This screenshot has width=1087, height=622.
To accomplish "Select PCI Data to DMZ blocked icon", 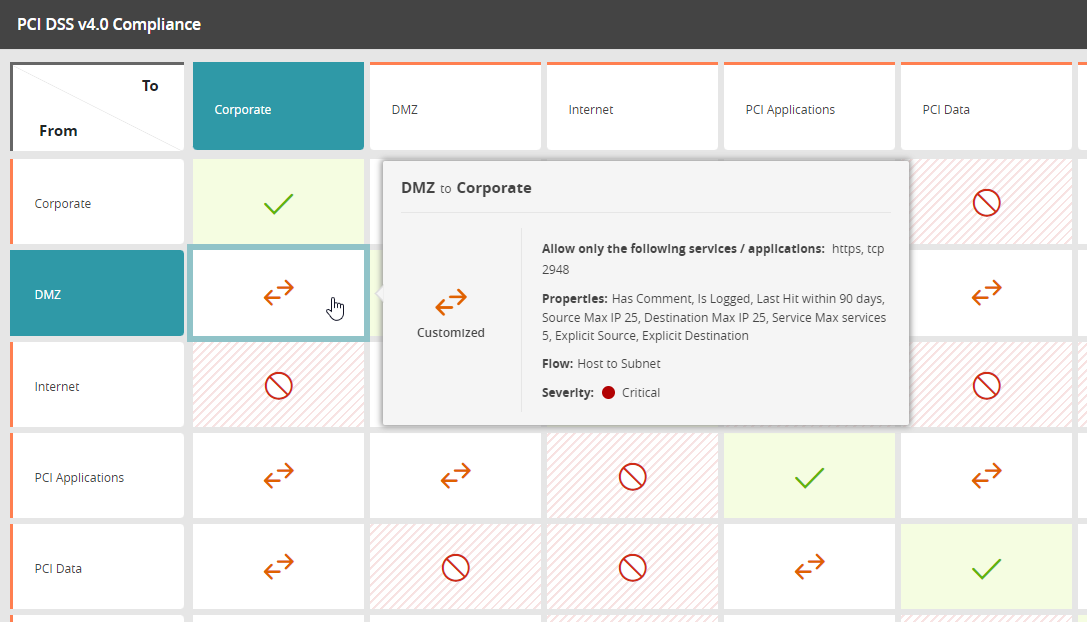I will [x=455, y=568].
